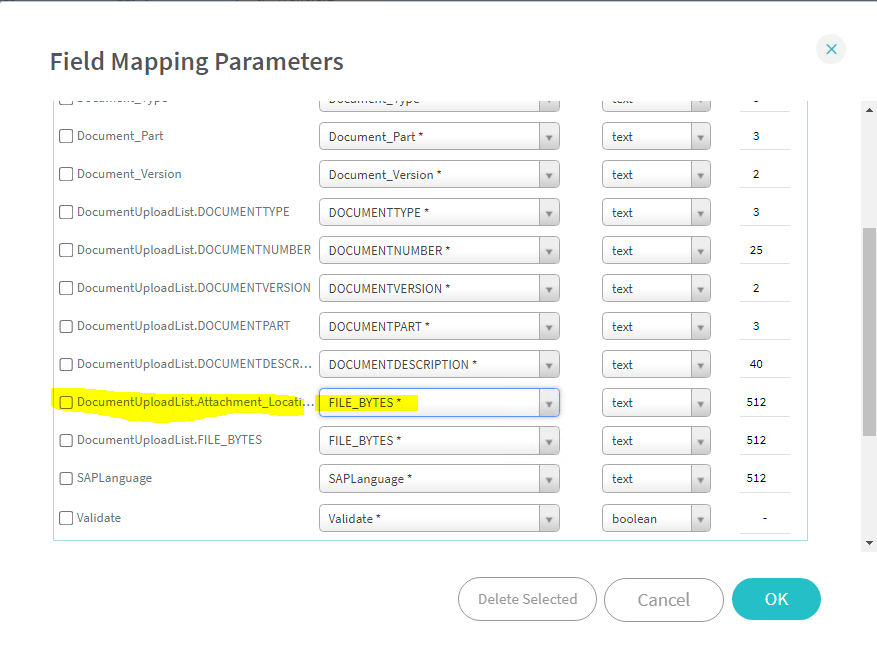Check the Document_Part checkbox
877x656 pixels.
pyautogui.click(x=66, y=136)
